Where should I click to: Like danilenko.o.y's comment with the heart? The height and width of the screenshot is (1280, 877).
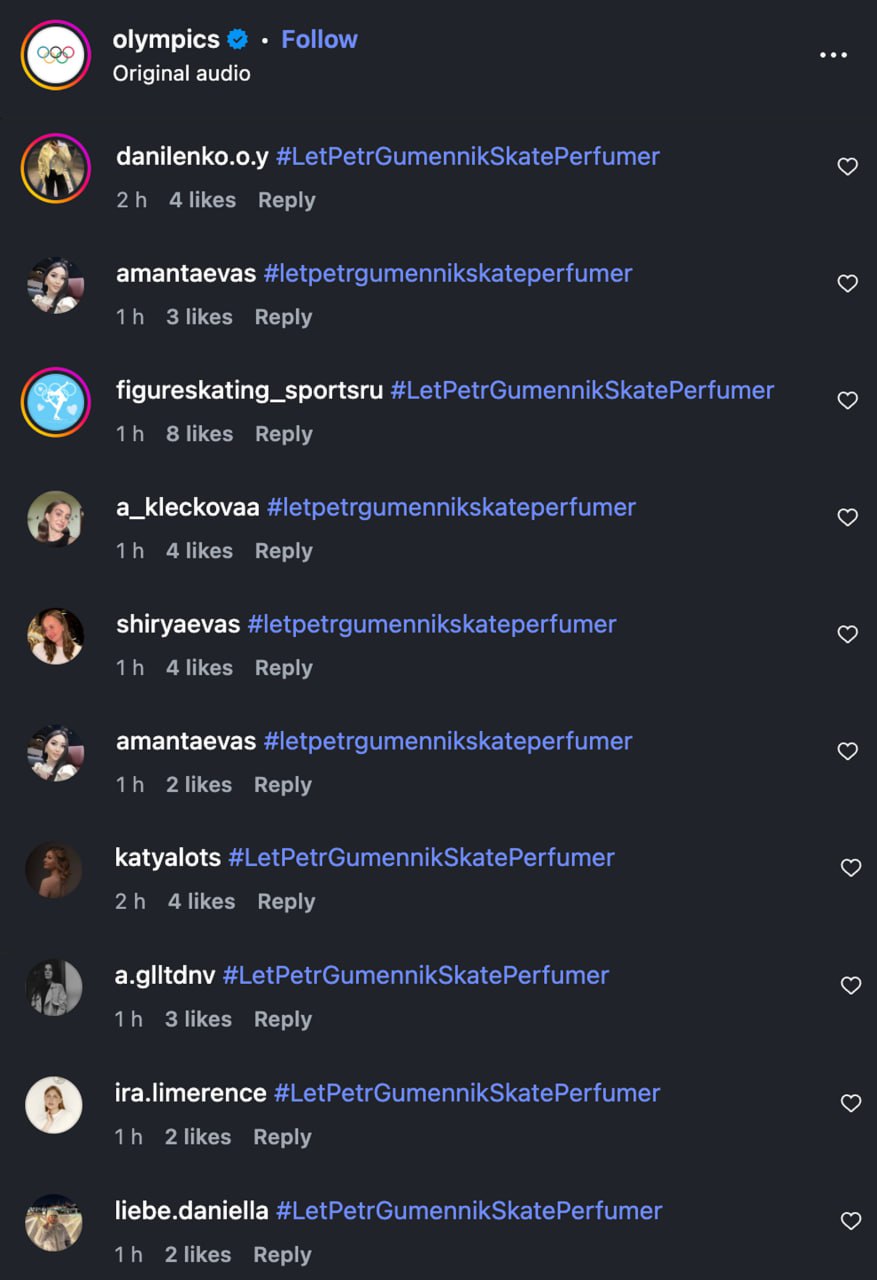(x=848, y=167)
